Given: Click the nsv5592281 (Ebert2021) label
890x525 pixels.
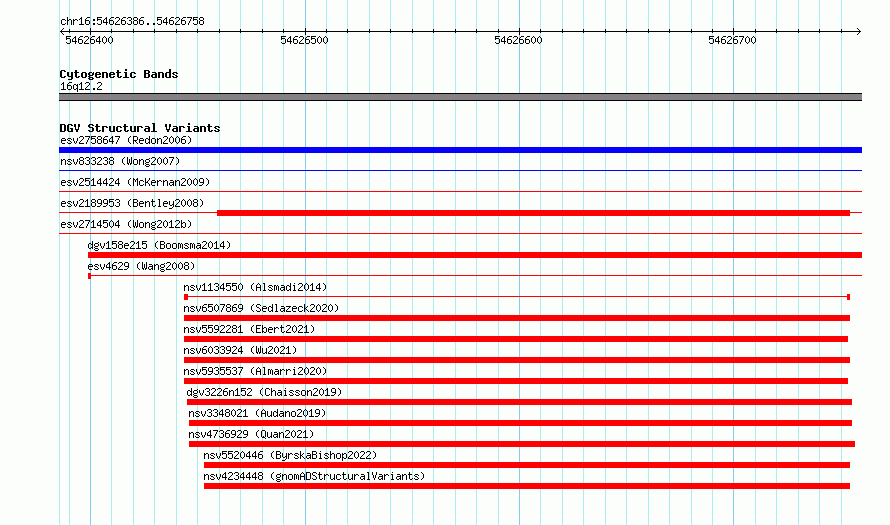Looking at the screenshot, I should pyautogui.click(x=249, y=329).
